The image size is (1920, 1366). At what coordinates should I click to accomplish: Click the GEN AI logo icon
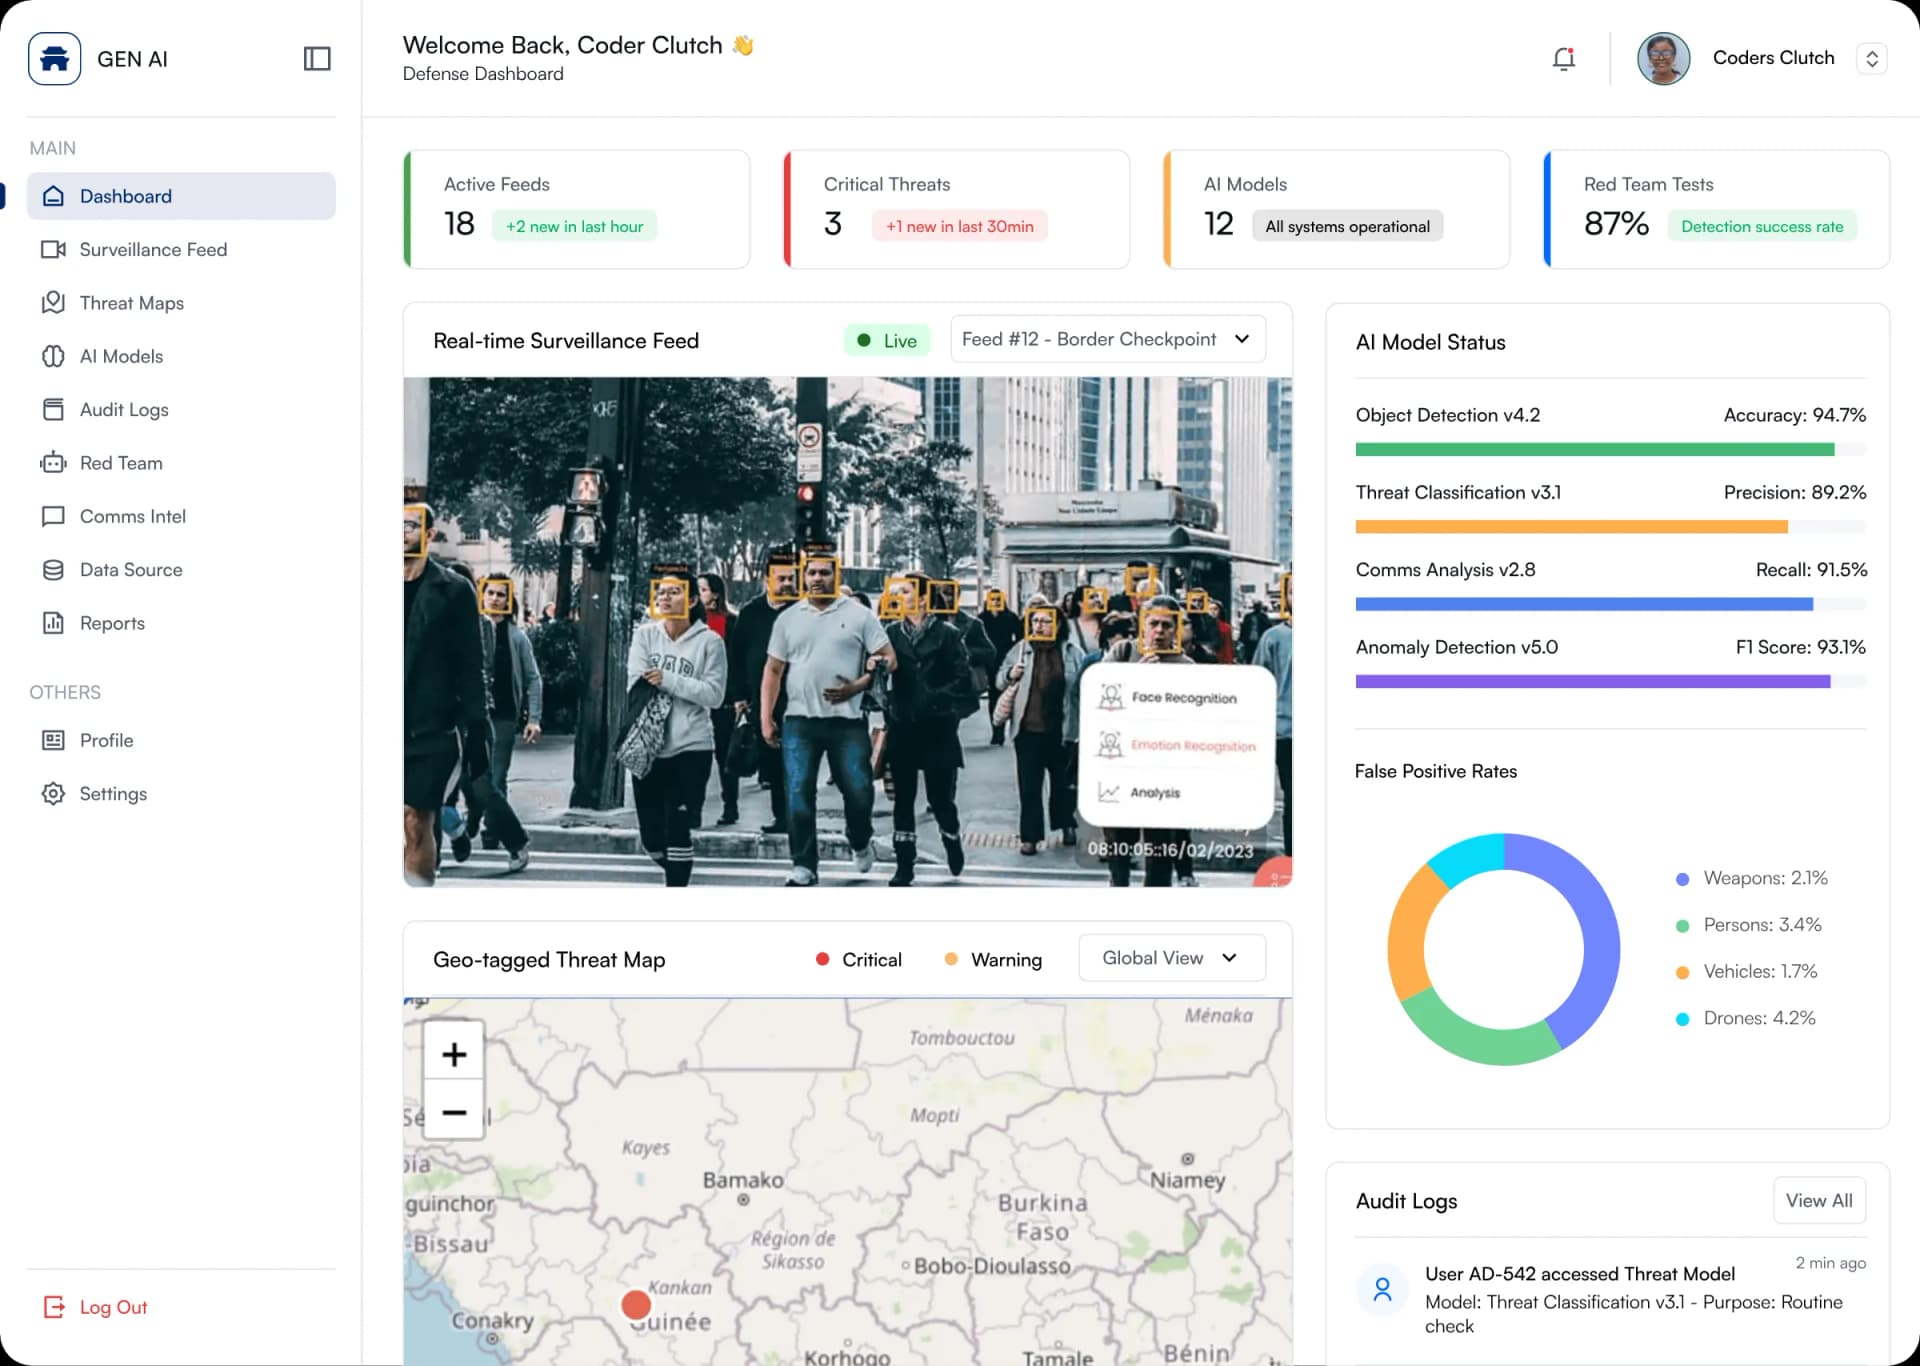tap(54, 59)
